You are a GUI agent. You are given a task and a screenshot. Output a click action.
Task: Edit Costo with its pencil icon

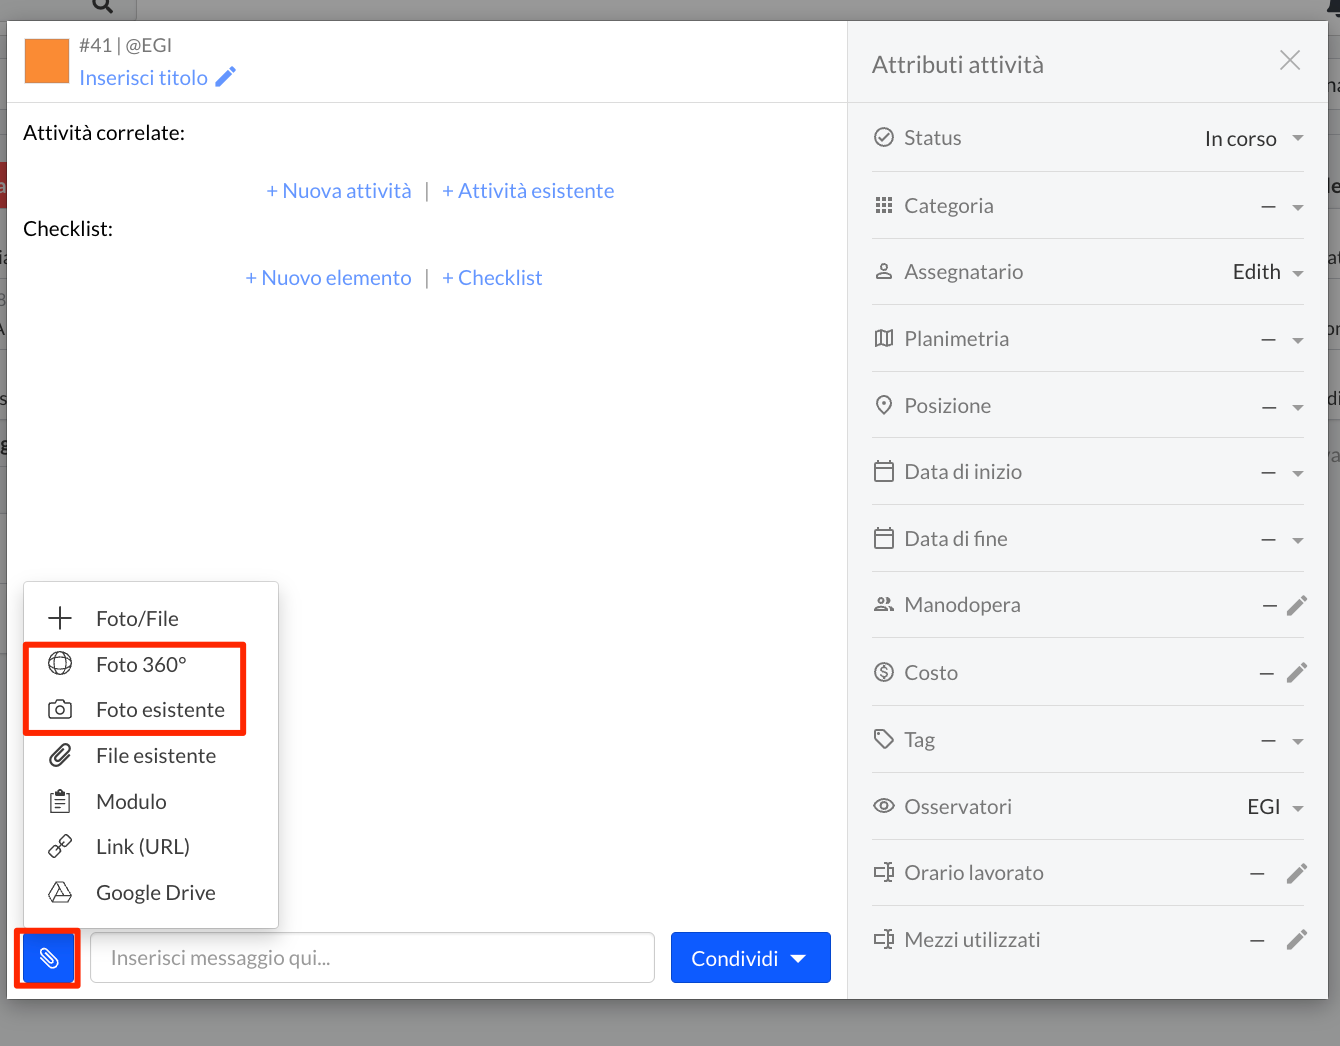tap(1297, 672)
